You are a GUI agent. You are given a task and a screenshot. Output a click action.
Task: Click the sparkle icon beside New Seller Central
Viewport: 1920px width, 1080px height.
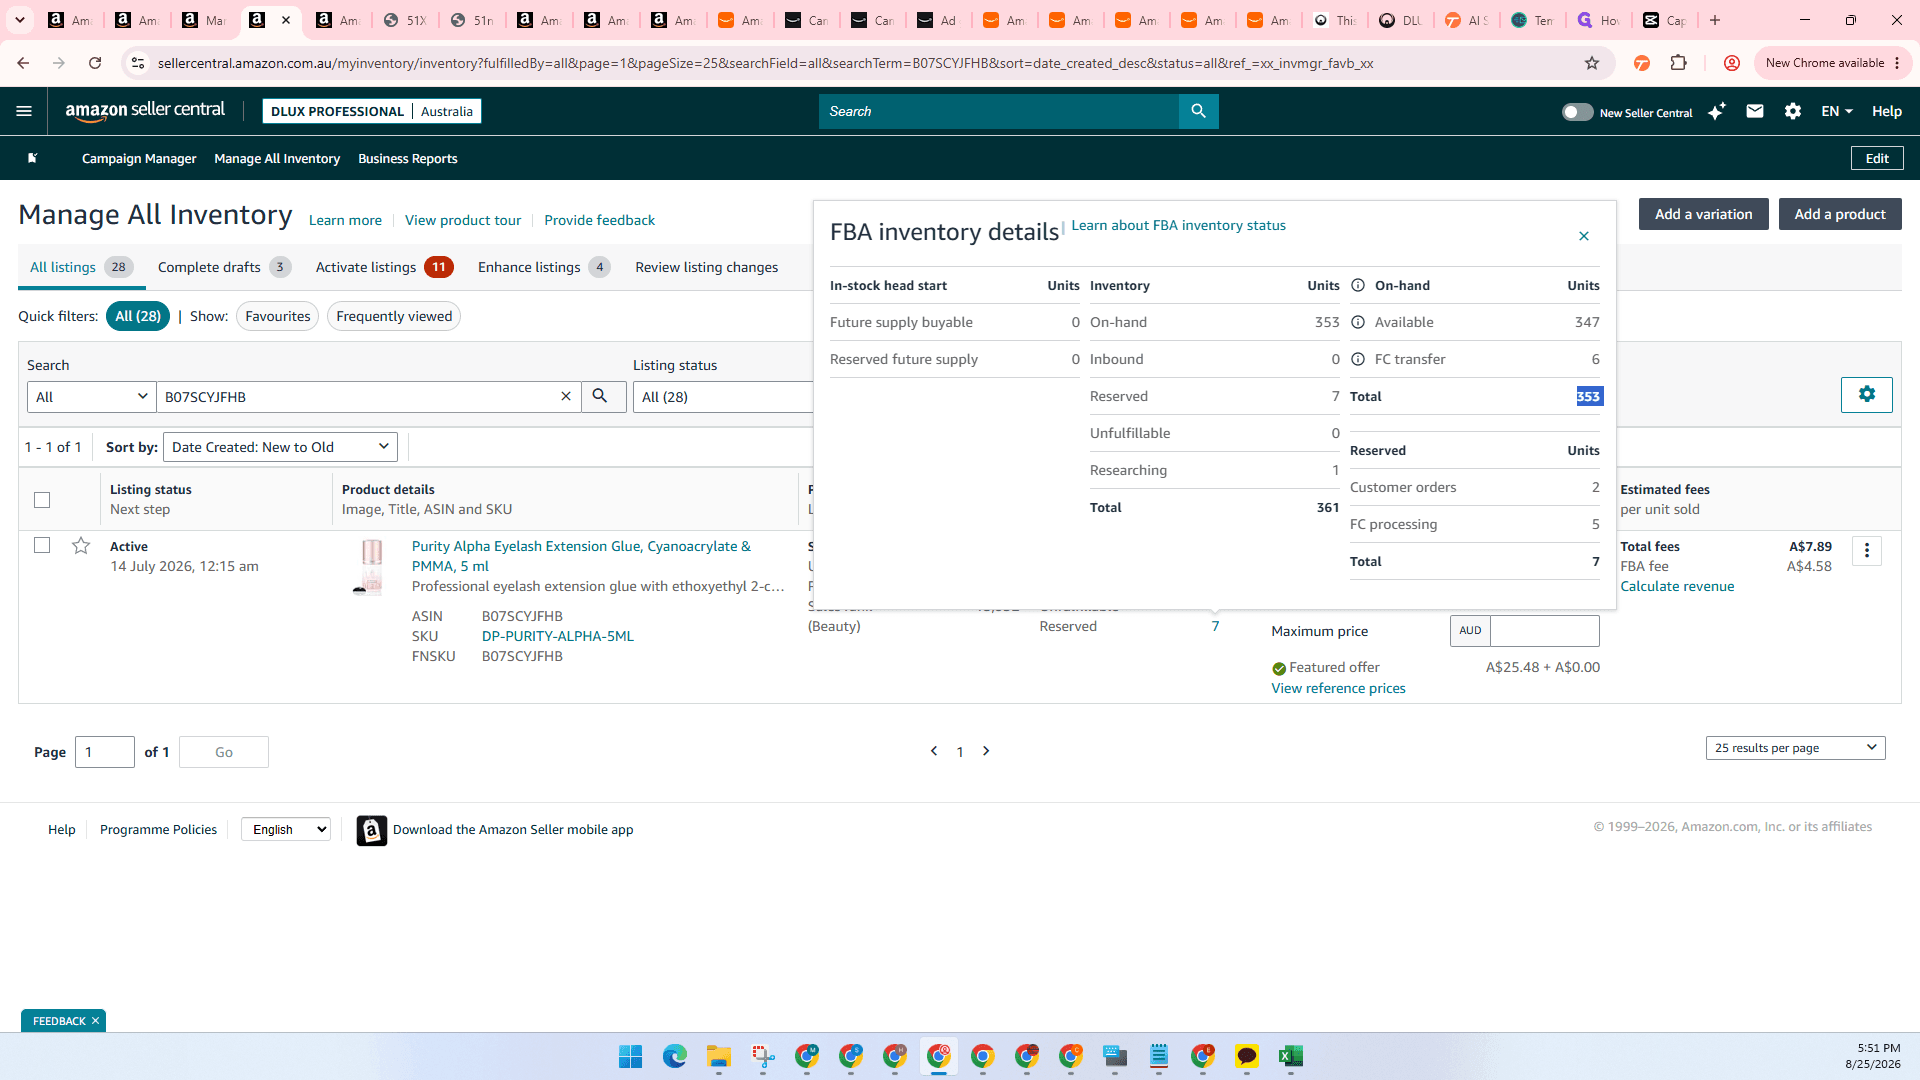(1717, 111)
